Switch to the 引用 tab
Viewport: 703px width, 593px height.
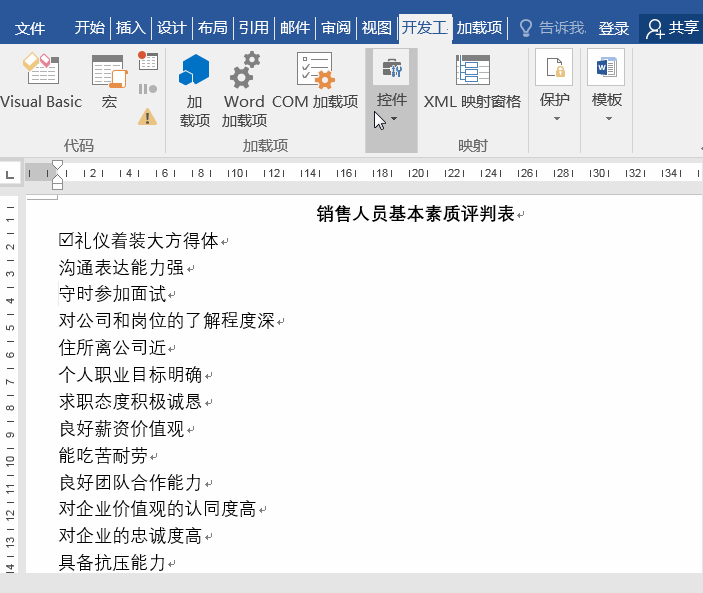tap(253, 28)
